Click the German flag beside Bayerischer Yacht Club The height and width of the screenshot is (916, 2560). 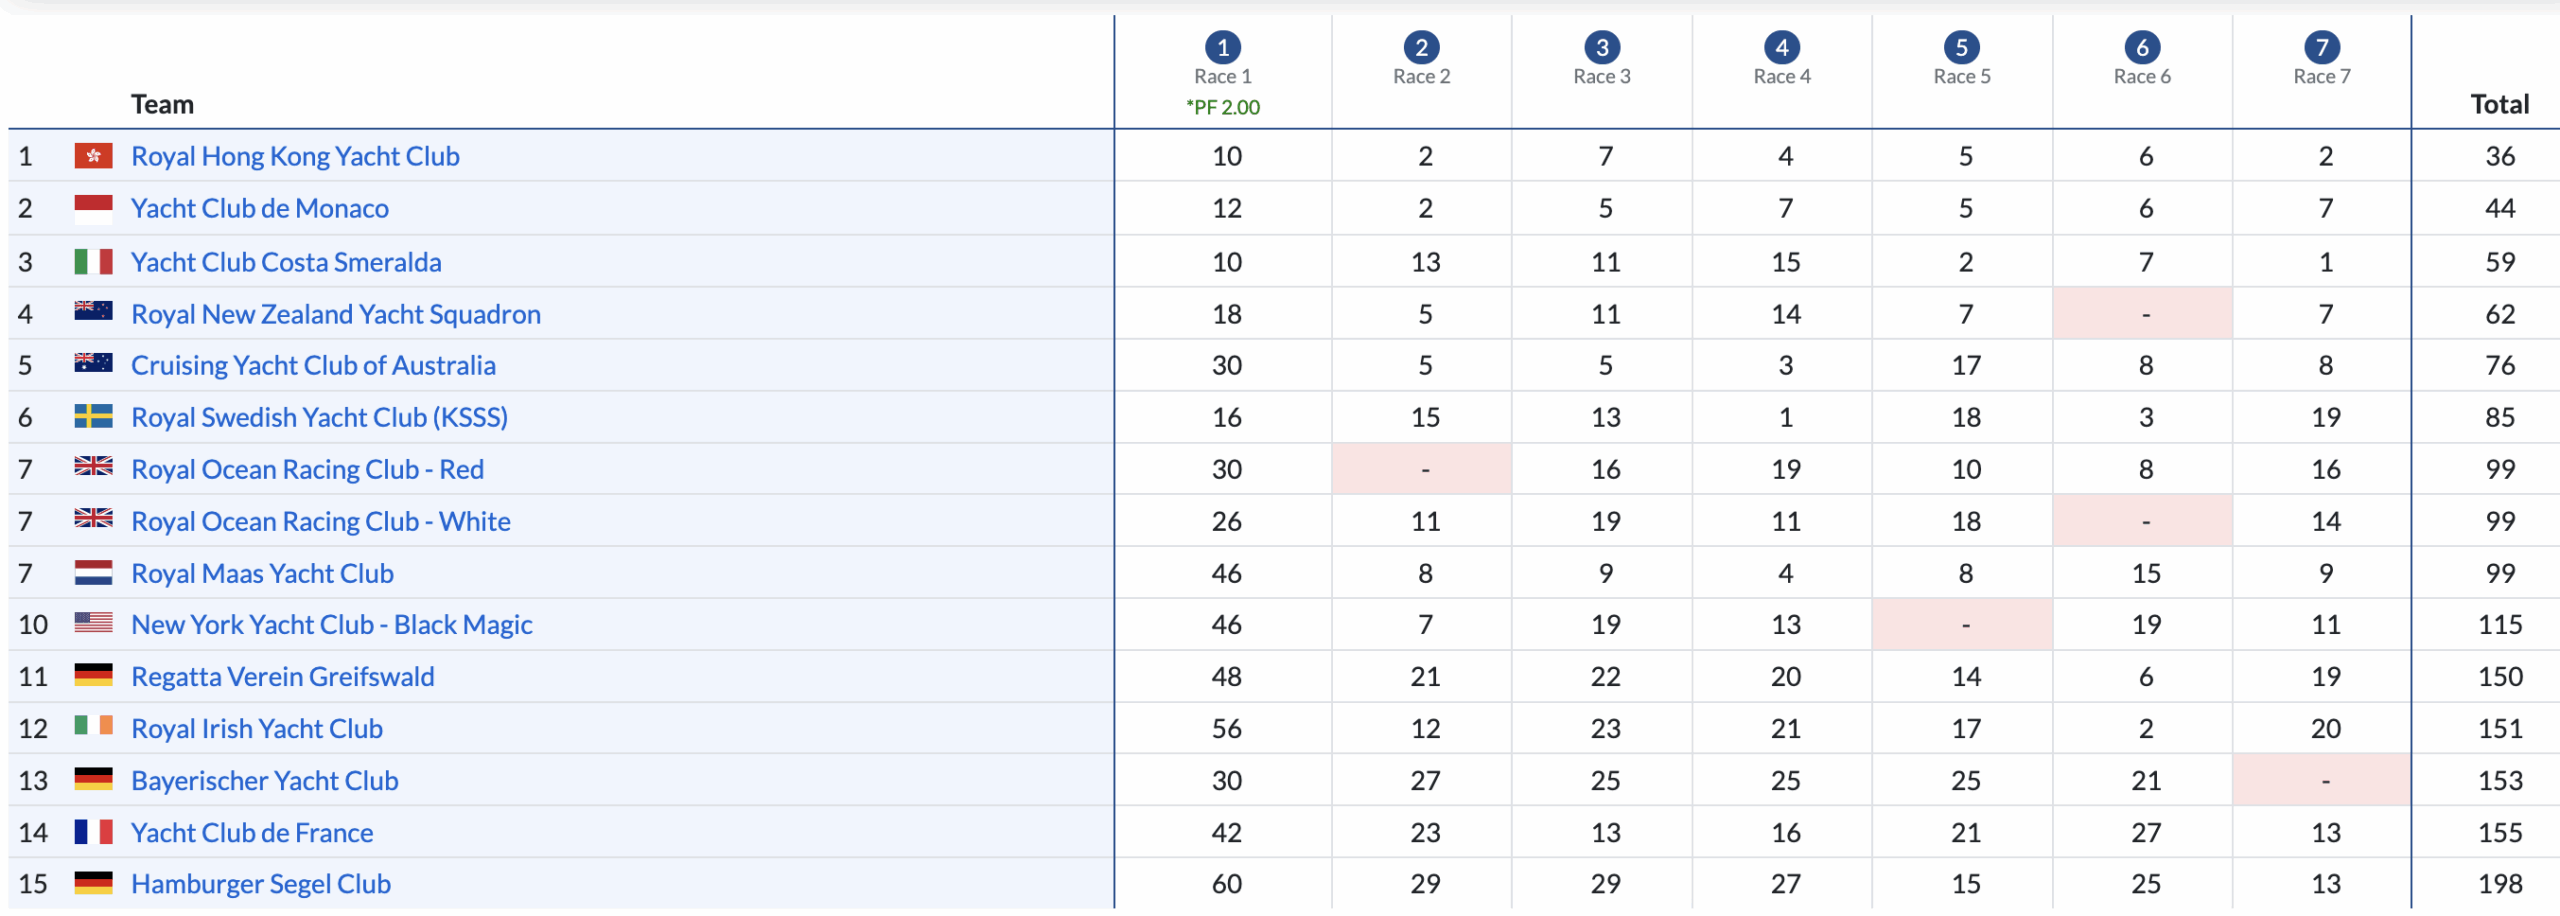93,779
